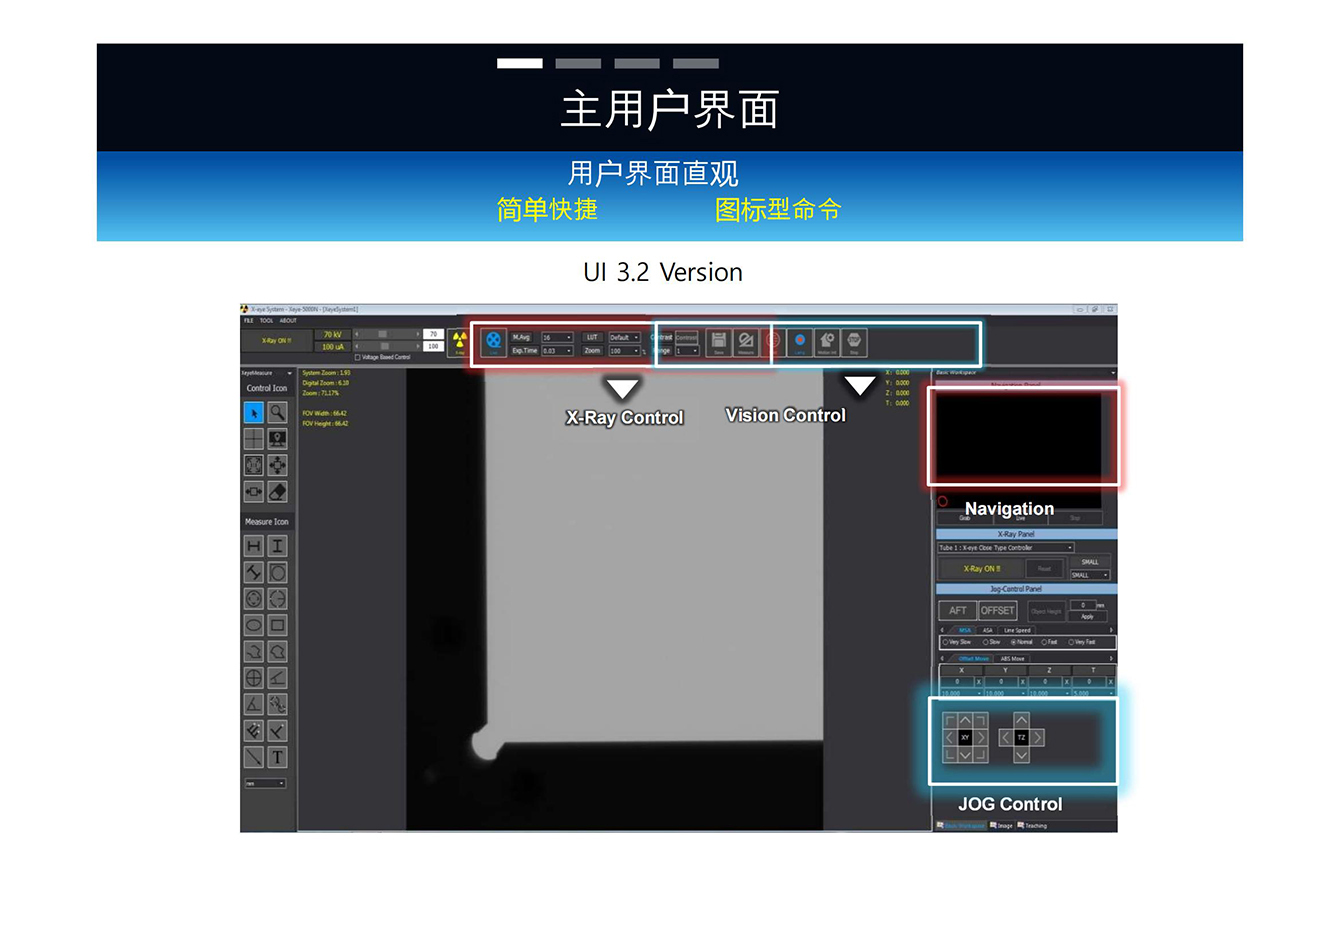This screenshot has width=1340, height=948.
Task: Switch to the ABS Move tab
Action: (1012, 658)
